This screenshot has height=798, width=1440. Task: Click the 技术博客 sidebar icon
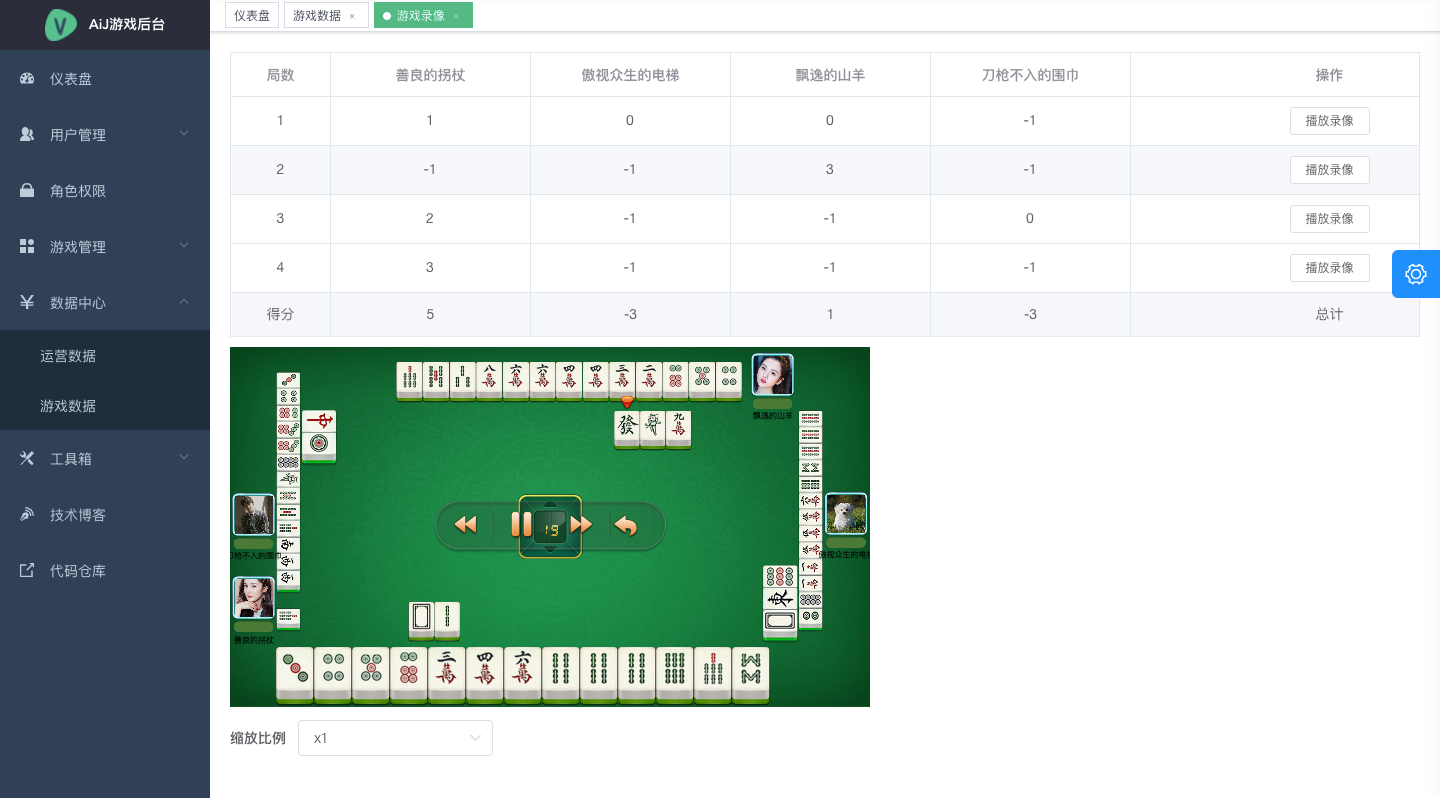pyautogui.click(x=28, y=515)
